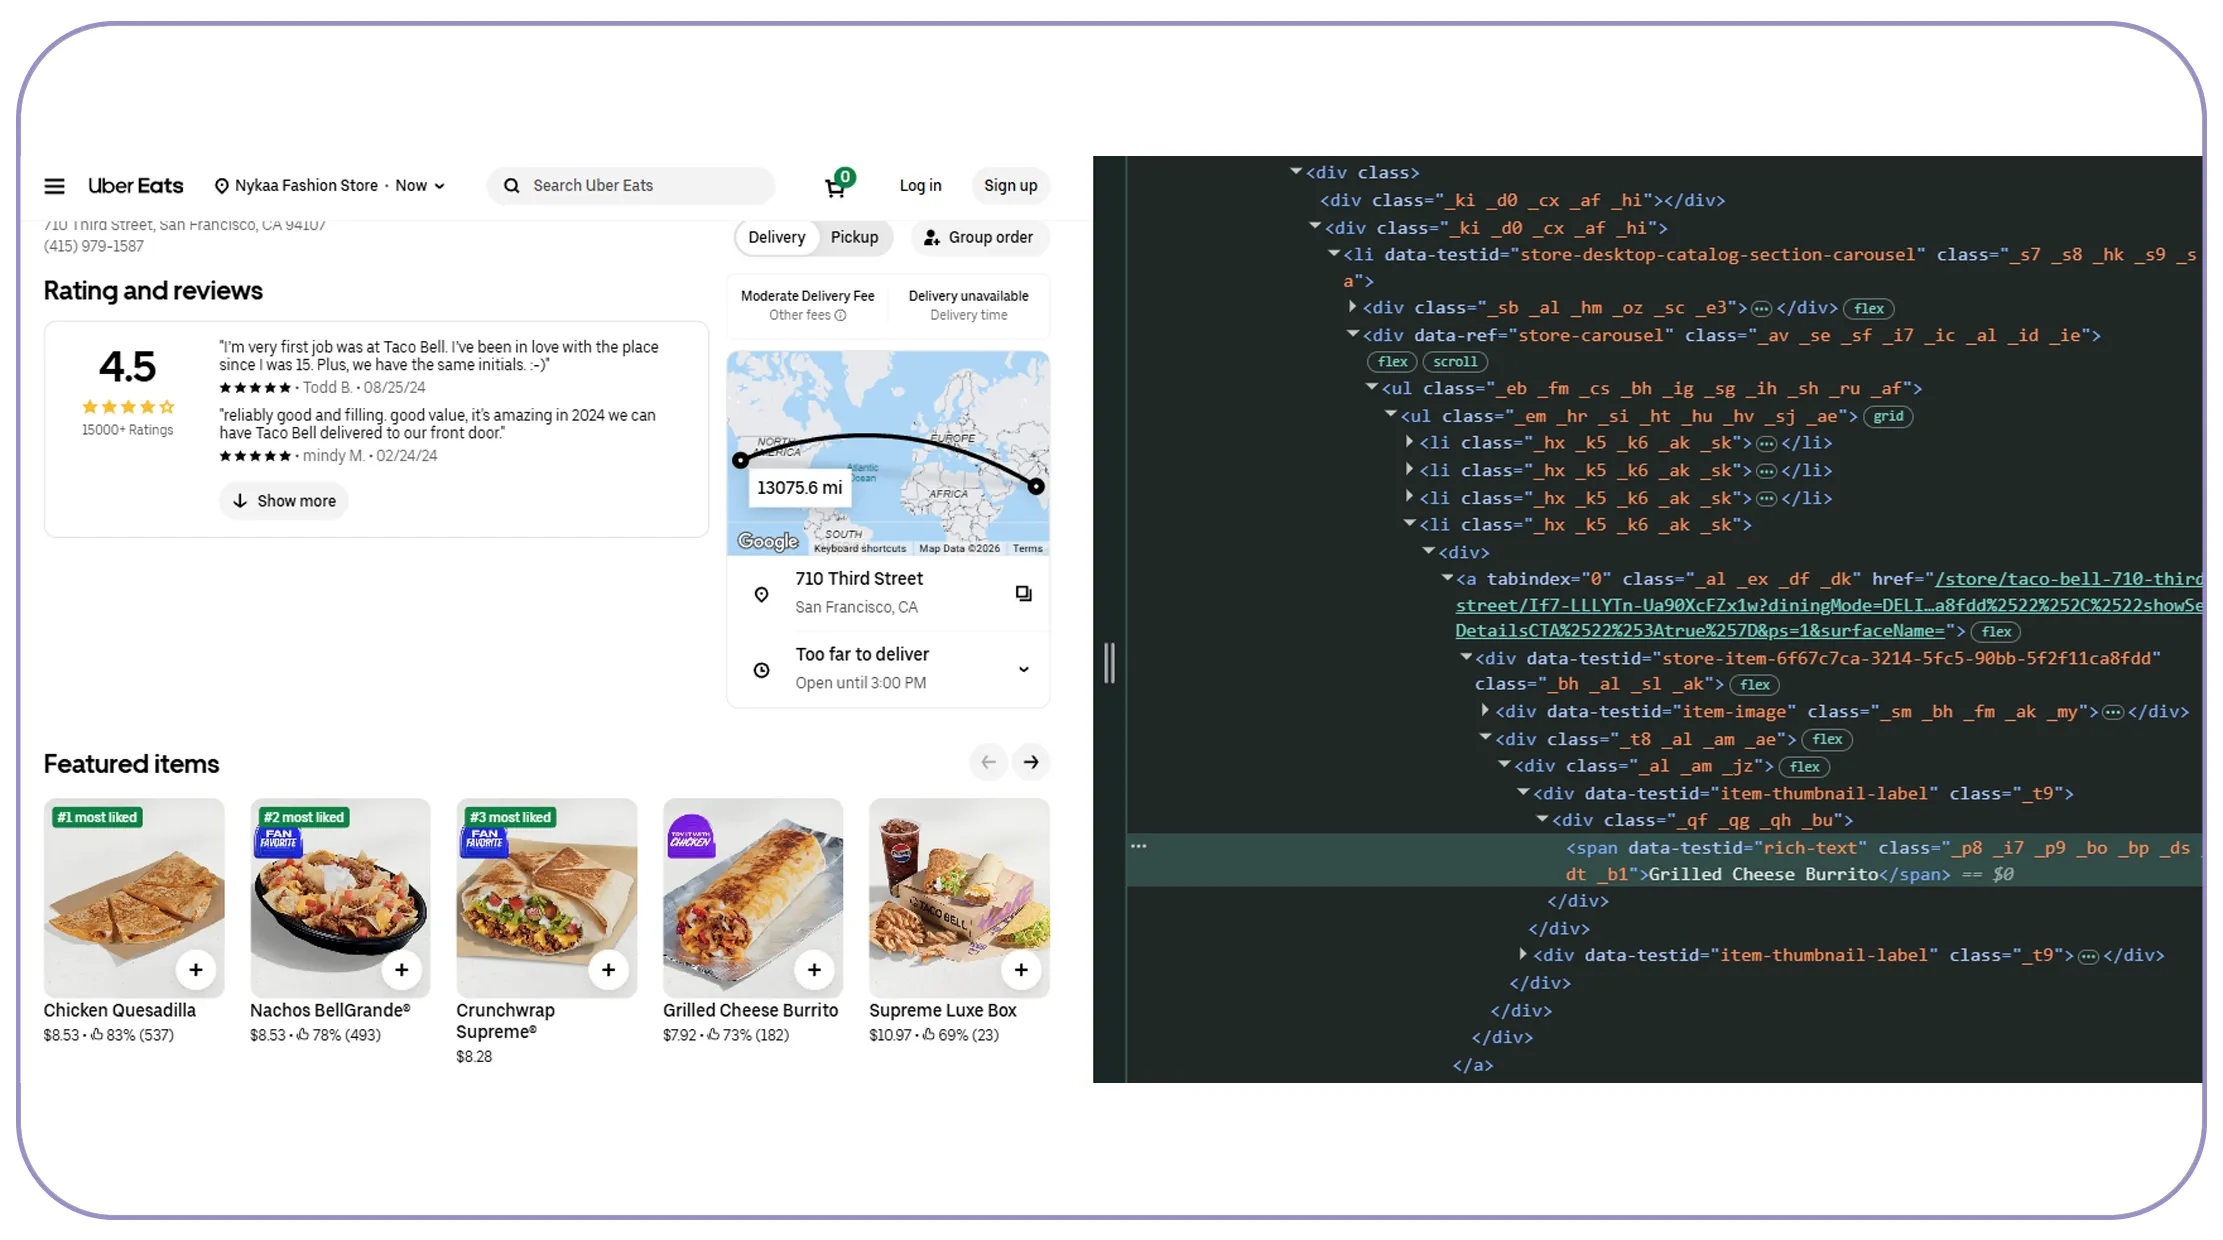Collapse the _al _am _jz div node
Viewport: 2223px width, 1240px height.
click(1504, 765)
